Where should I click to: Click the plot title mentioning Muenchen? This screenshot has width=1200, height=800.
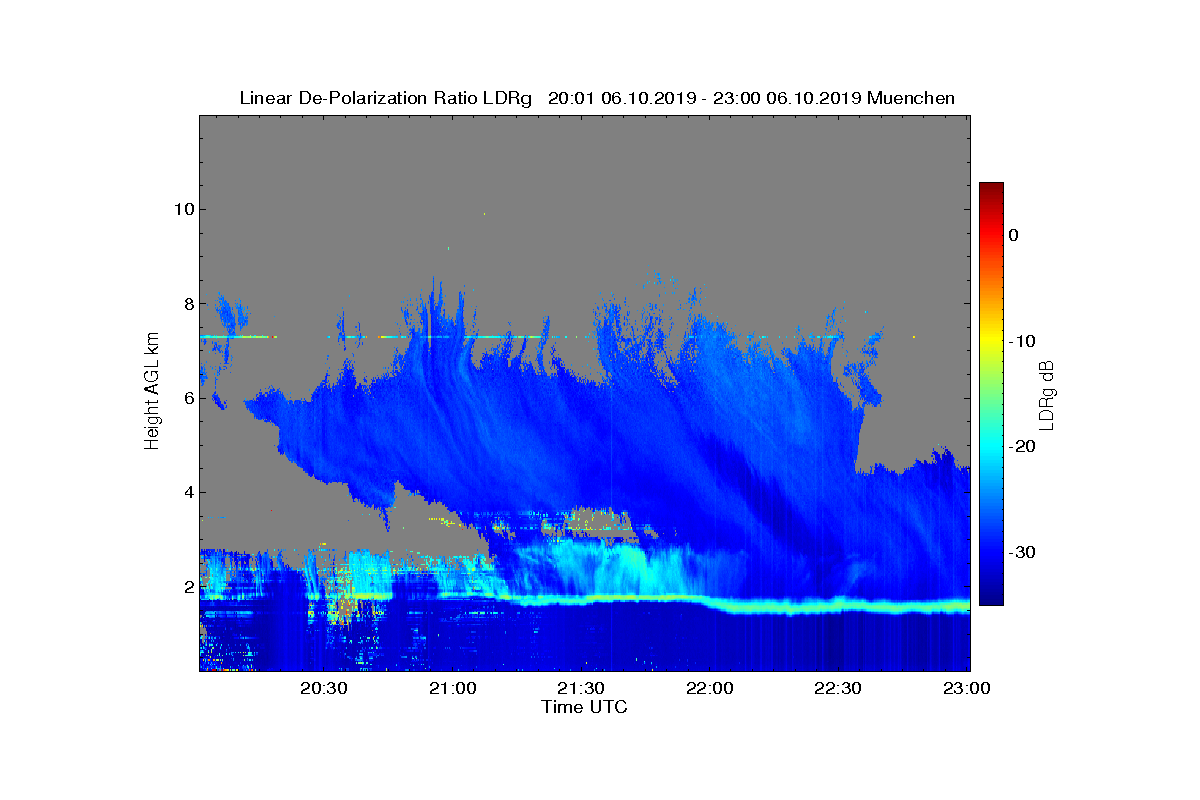597,98
